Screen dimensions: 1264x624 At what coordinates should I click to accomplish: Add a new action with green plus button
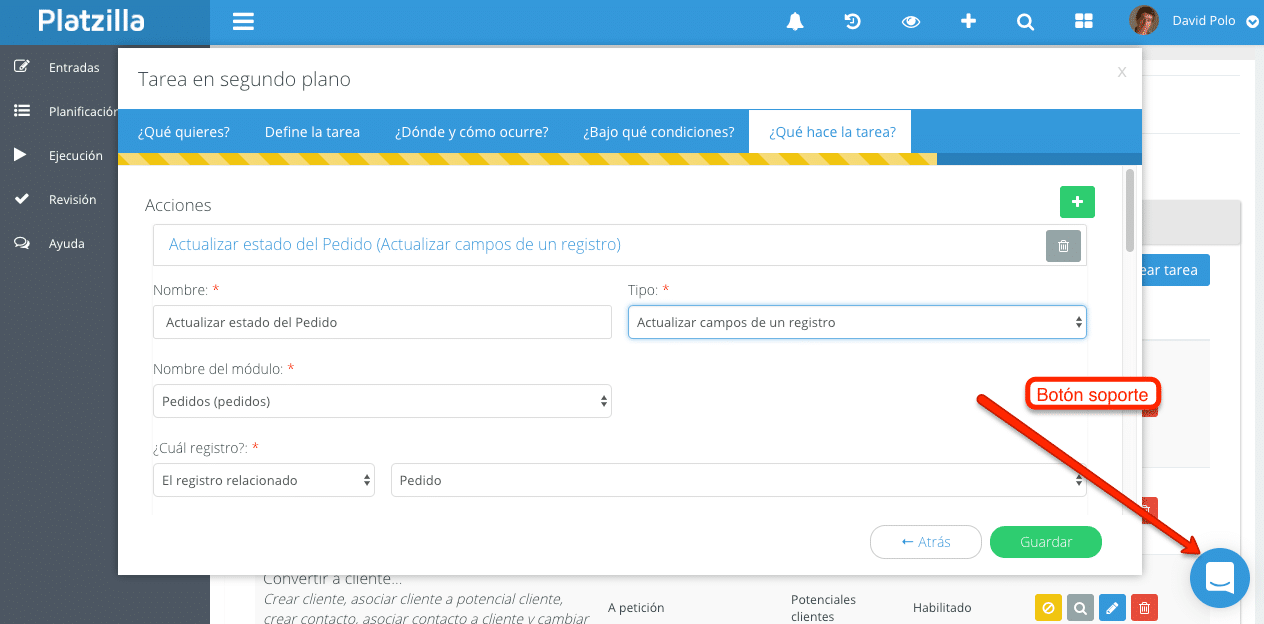tap(1077, 202)
